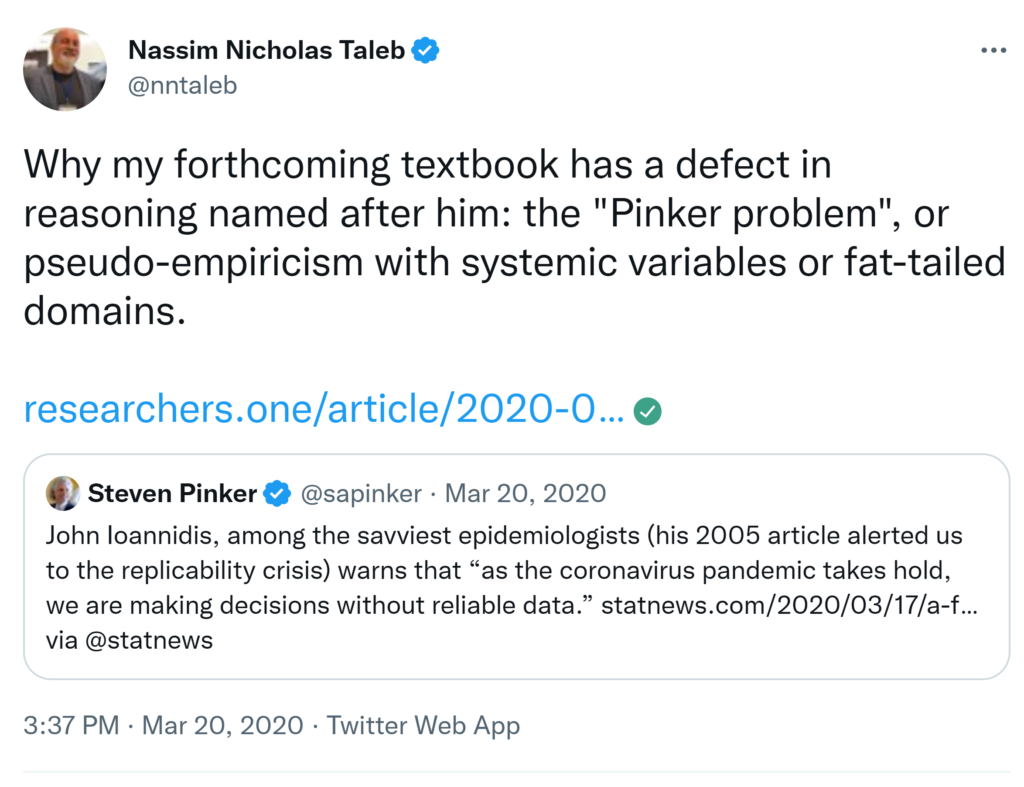This screenshot has width=1024, height=787.
Task: Open the researchers.one article link
Action: point(324,410)
